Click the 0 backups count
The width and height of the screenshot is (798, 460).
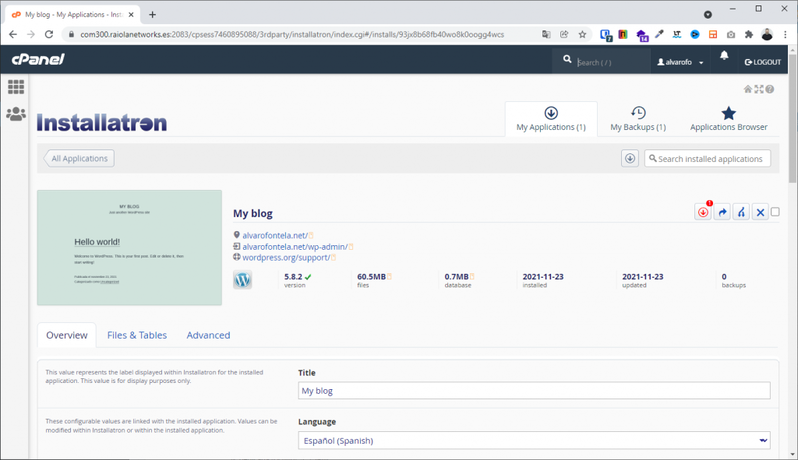point(724,277)
